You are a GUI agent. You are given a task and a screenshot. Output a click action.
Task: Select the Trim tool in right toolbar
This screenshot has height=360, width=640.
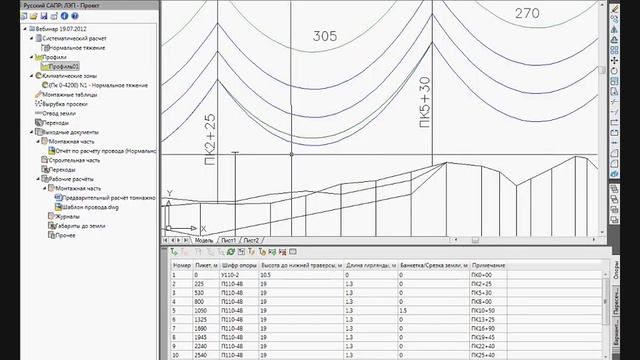[x=614, y=102]
